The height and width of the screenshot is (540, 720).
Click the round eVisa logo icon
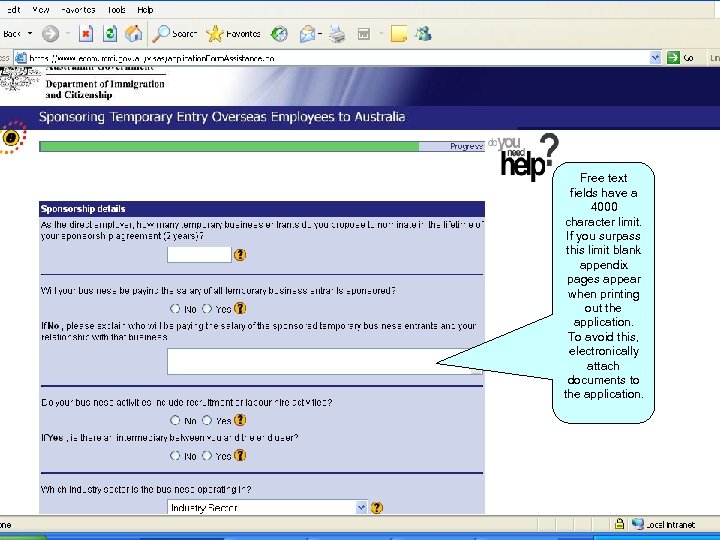(x=12, y=137)
